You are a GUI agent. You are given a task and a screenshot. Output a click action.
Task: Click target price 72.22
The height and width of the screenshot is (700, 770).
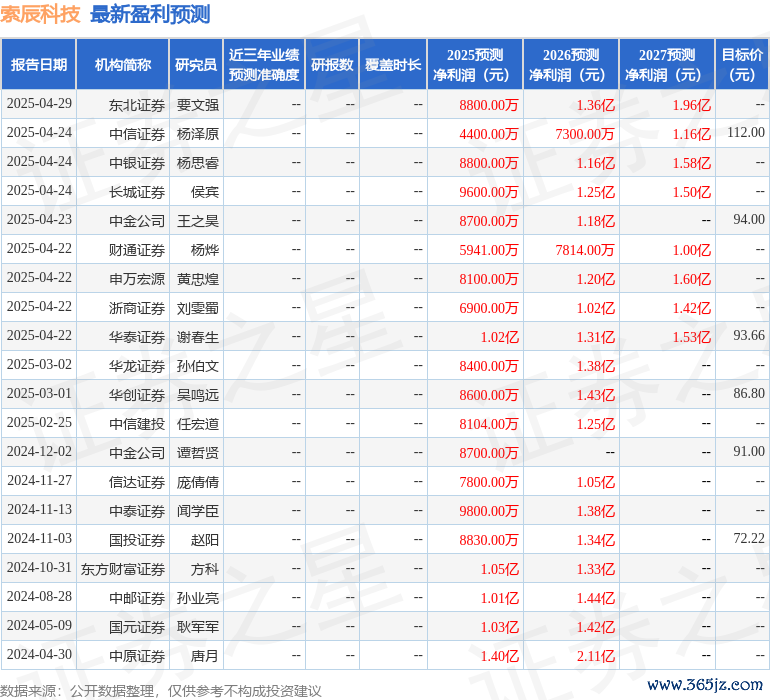749,538
